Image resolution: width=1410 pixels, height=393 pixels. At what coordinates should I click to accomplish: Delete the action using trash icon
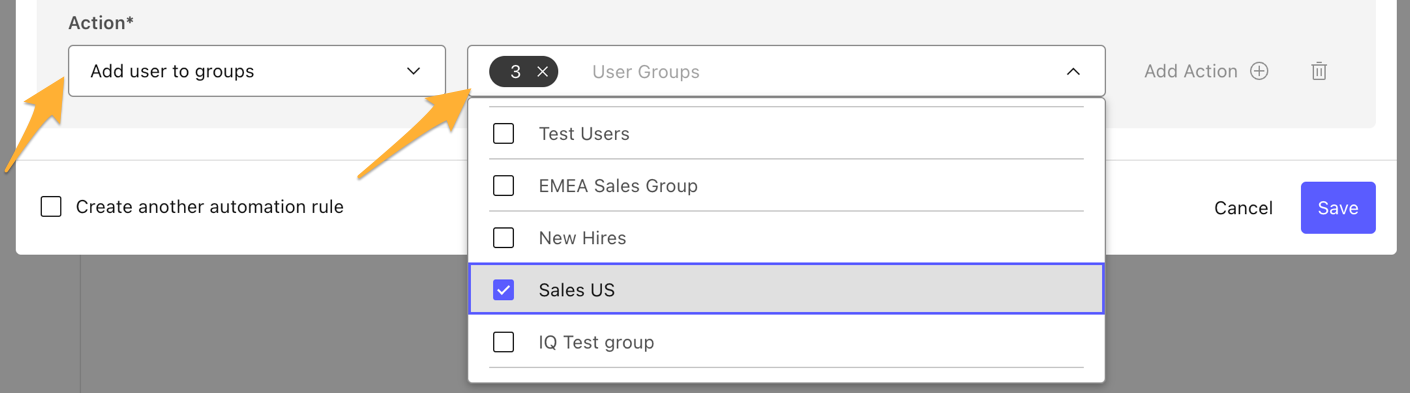(x=1319, y=71)
